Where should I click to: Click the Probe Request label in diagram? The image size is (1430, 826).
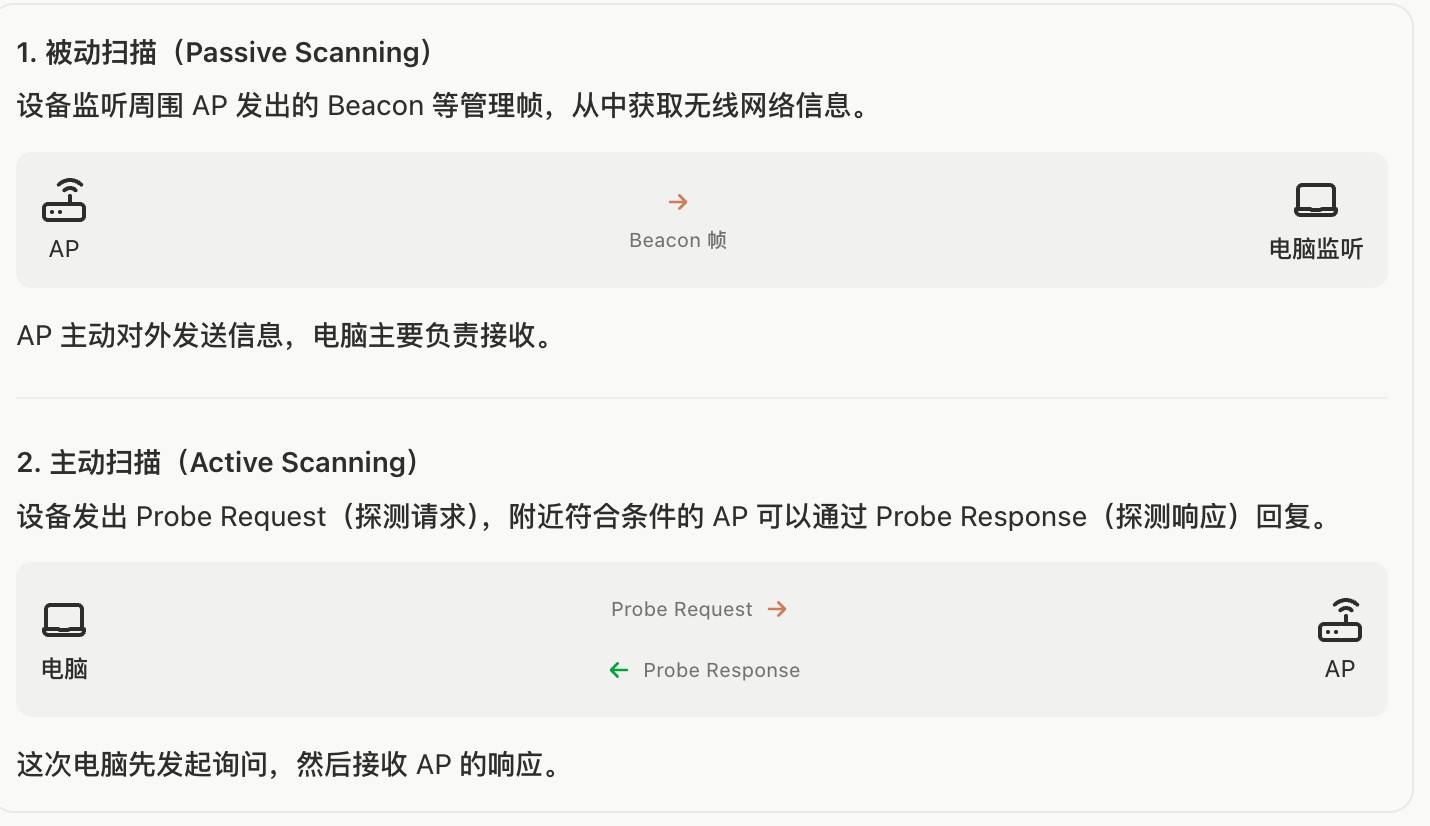click(x=682, y=609)
